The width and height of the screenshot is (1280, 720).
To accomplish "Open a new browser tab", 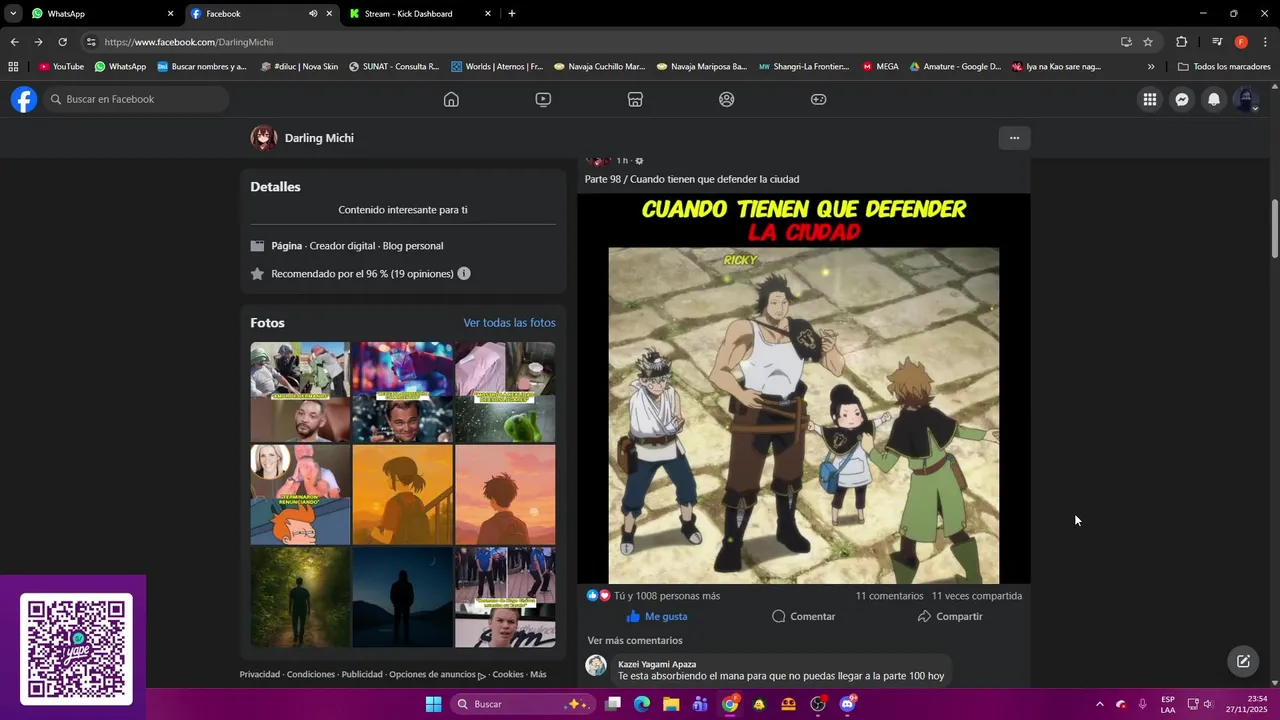I will click(512, 14).
